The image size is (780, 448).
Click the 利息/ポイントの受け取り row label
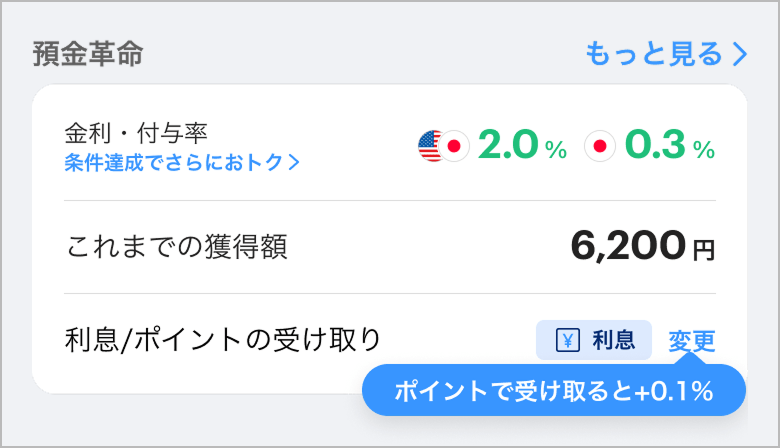point(223,340)
